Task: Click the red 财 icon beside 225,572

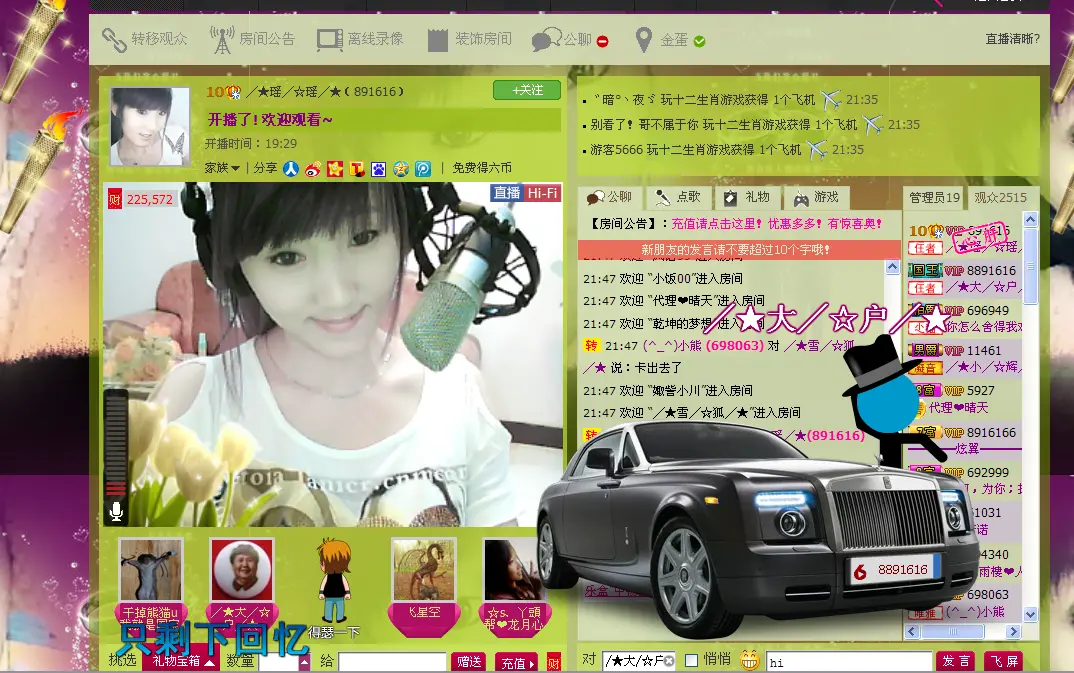Action: pyautogui.click(x=115, y=199)
